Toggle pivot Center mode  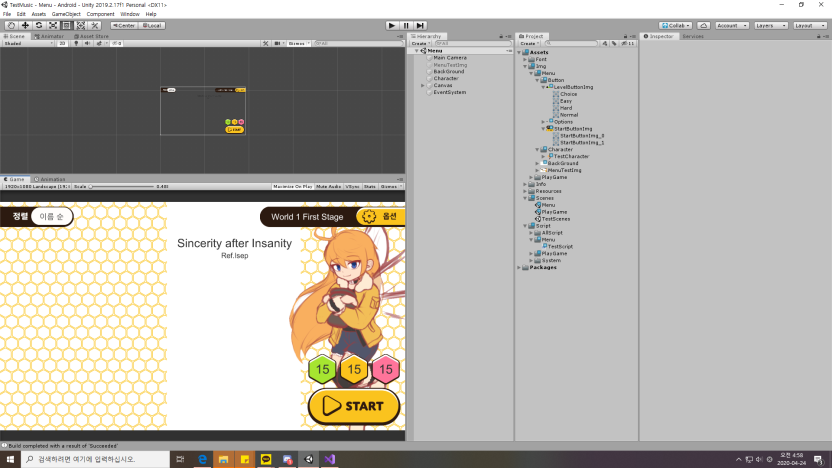[124, 25]
